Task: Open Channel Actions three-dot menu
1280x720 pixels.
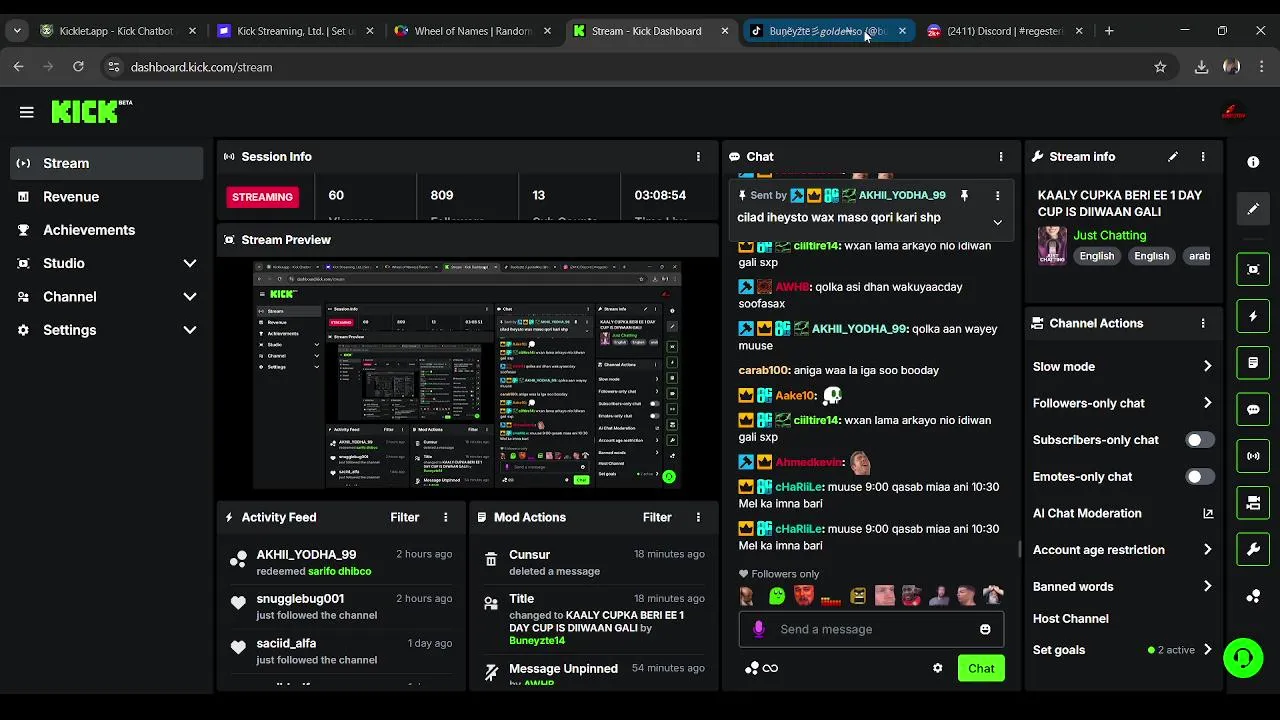Action: pyautogui.click(x=1203, y=324)
